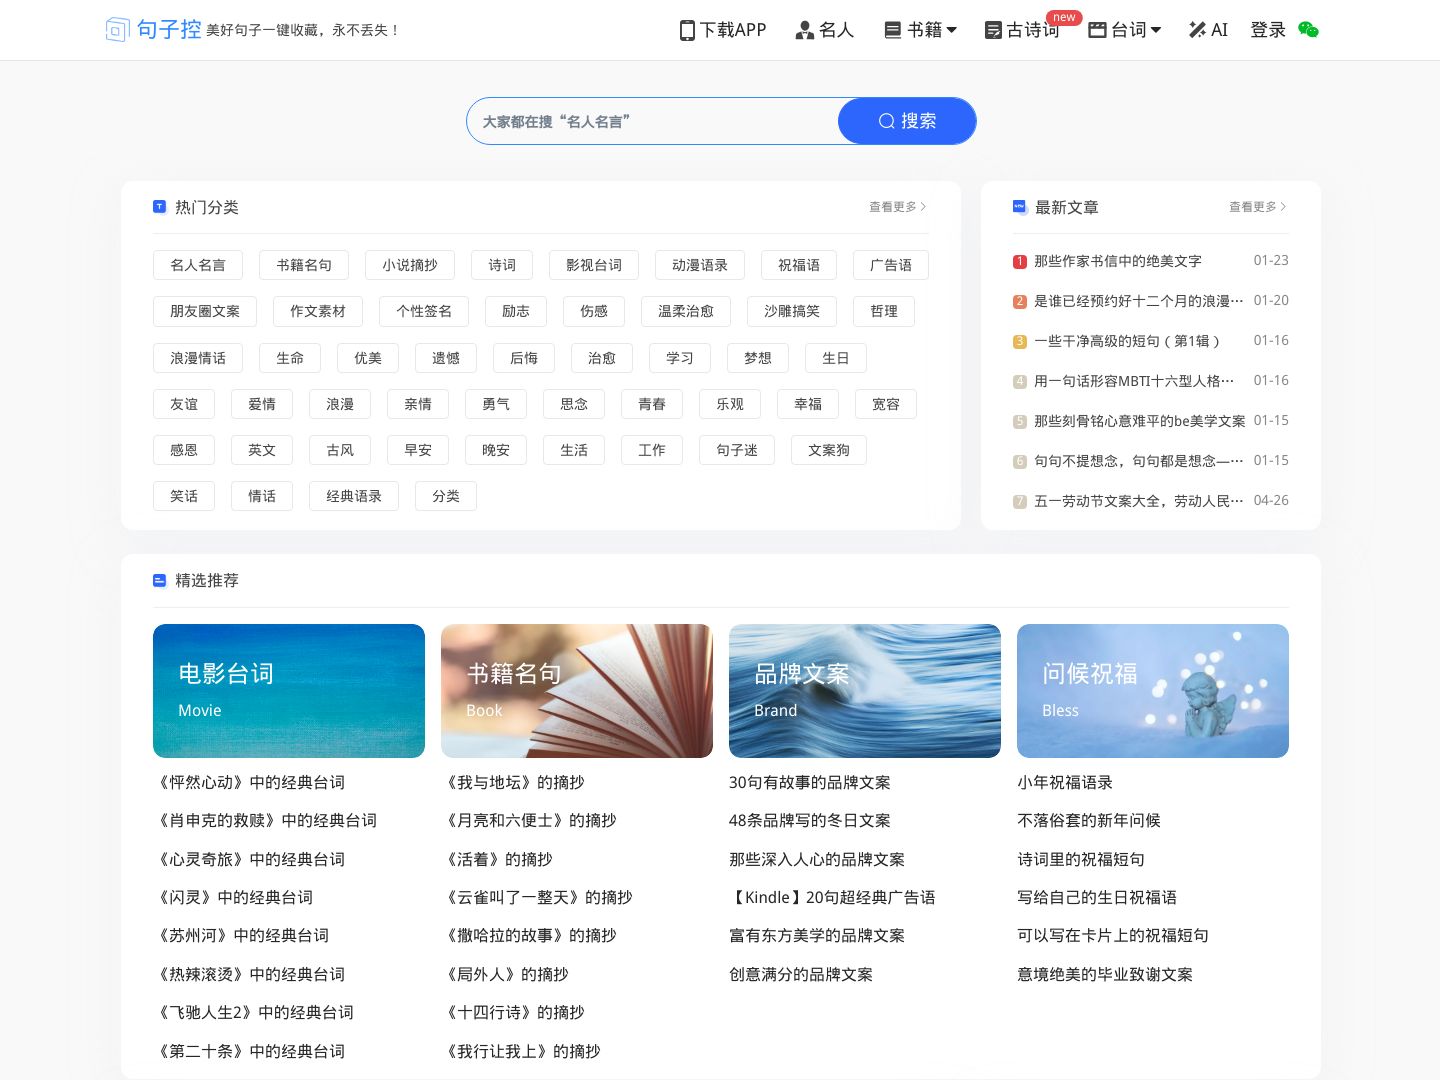Image resolution: width=1440 pixels, height=1080 pixels.
Task: Open article 一些干净高级的短句(第1辑)
Action: (1128, 341)
